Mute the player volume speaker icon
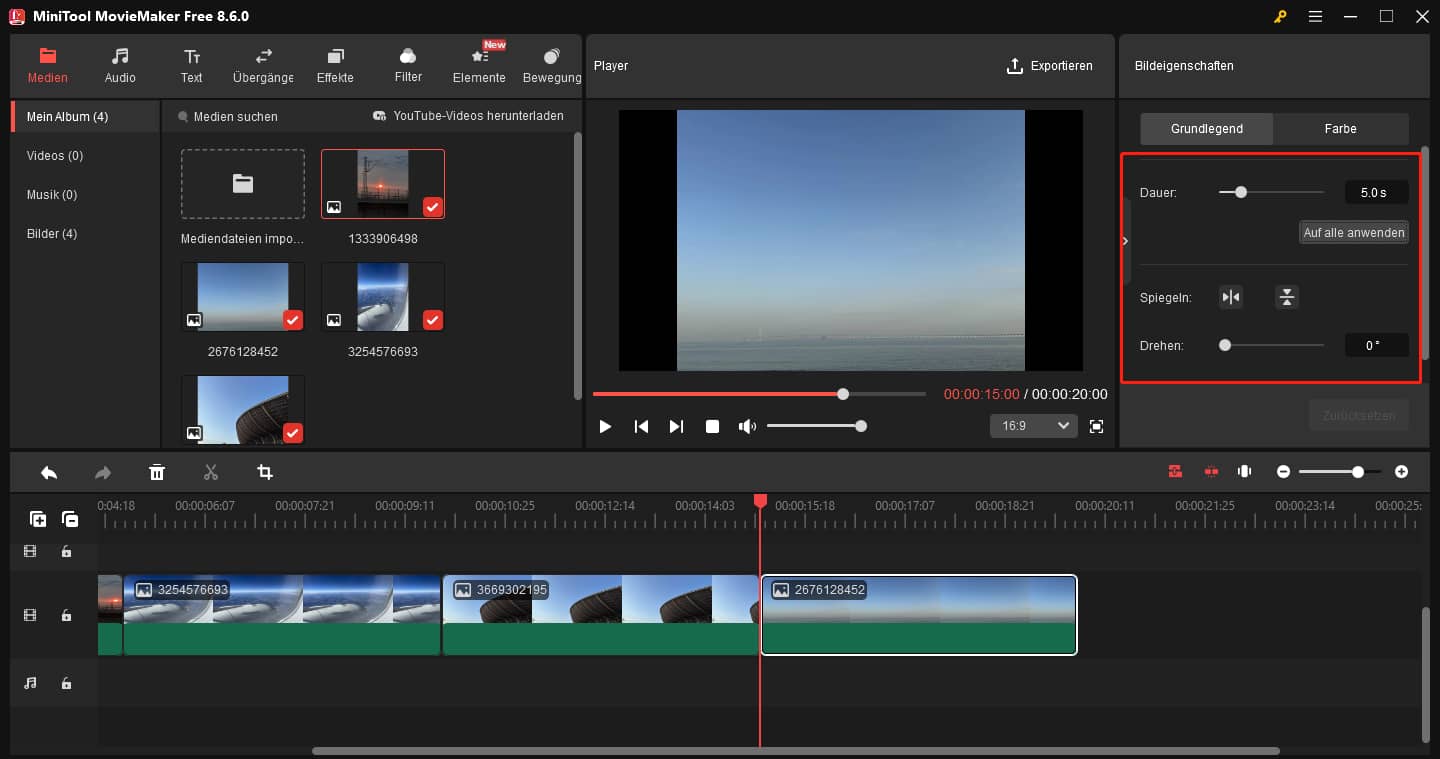 (746, 426)
